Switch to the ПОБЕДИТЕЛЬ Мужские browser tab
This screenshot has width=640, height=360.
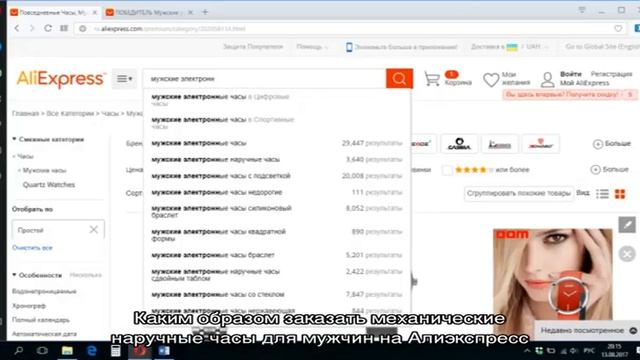coord(149,12)
